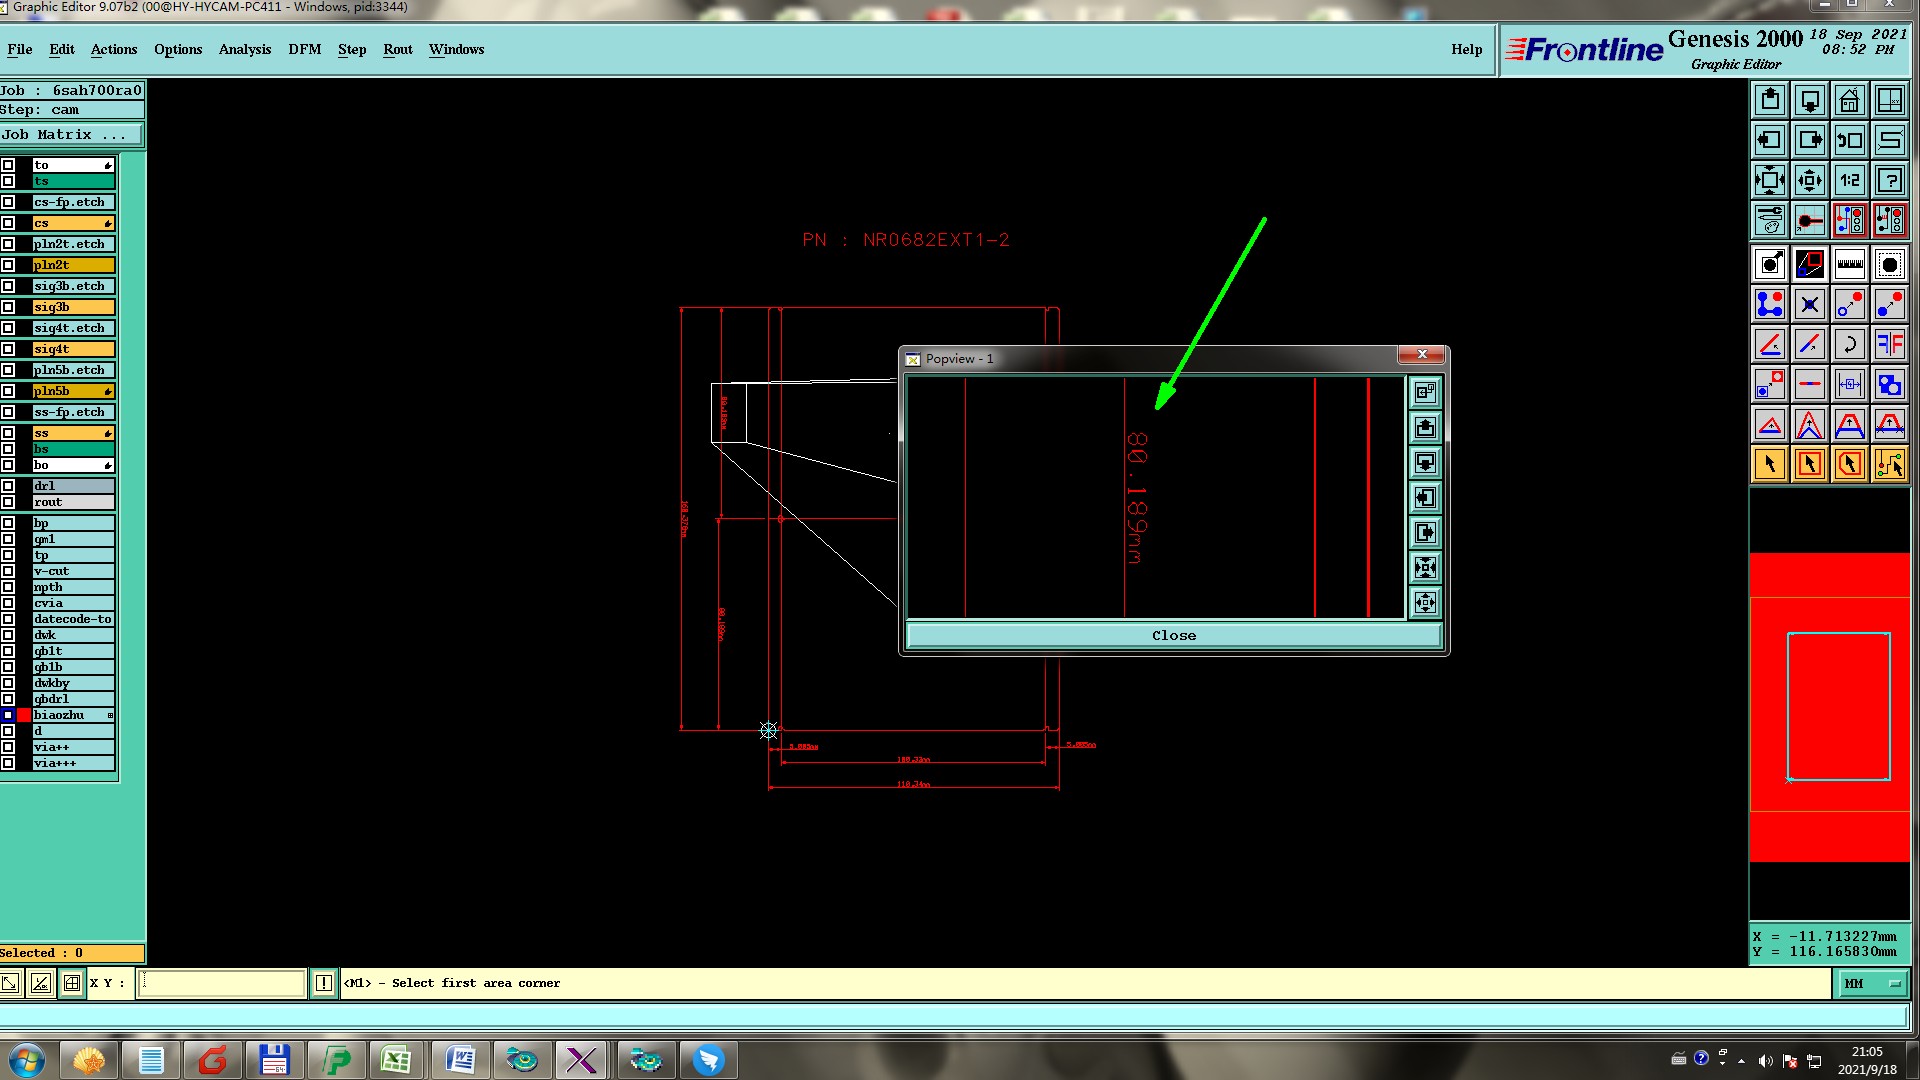Image resolution: width=1920 pixels, height=1080 pixels.
Task: Click the X Y coordinate input field
Action: pos(221,983)
